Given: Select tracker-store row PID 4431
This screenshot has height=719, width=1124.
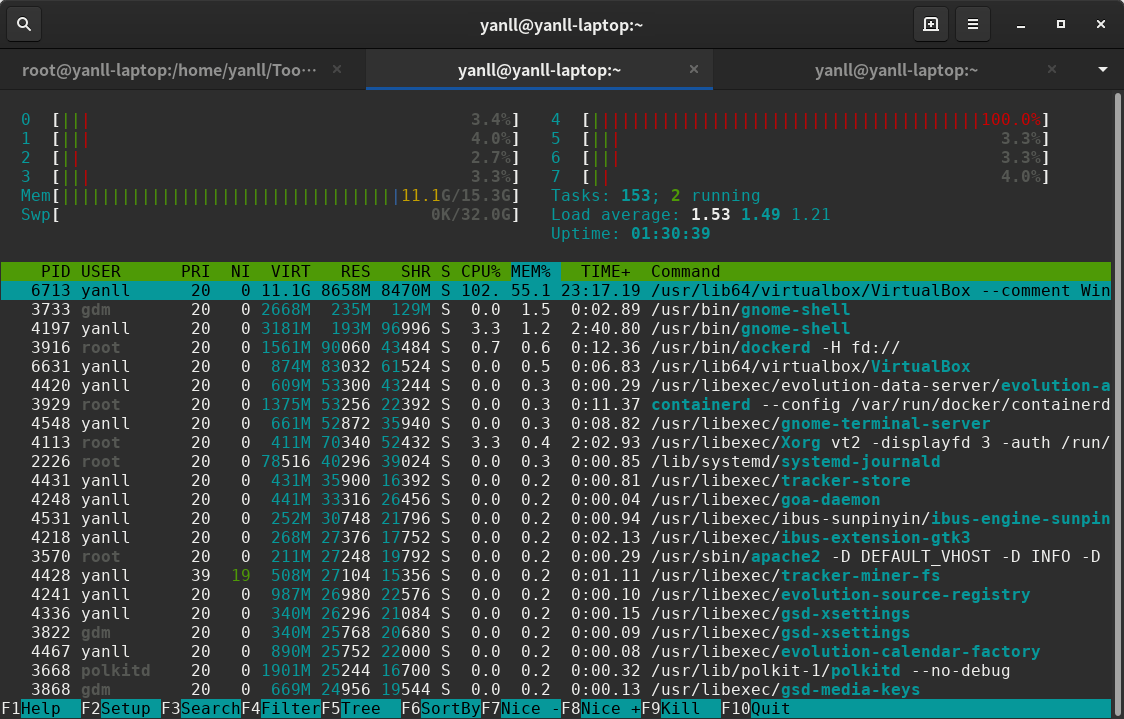Looking at the screenshot, I should click(x=556, y=480).
